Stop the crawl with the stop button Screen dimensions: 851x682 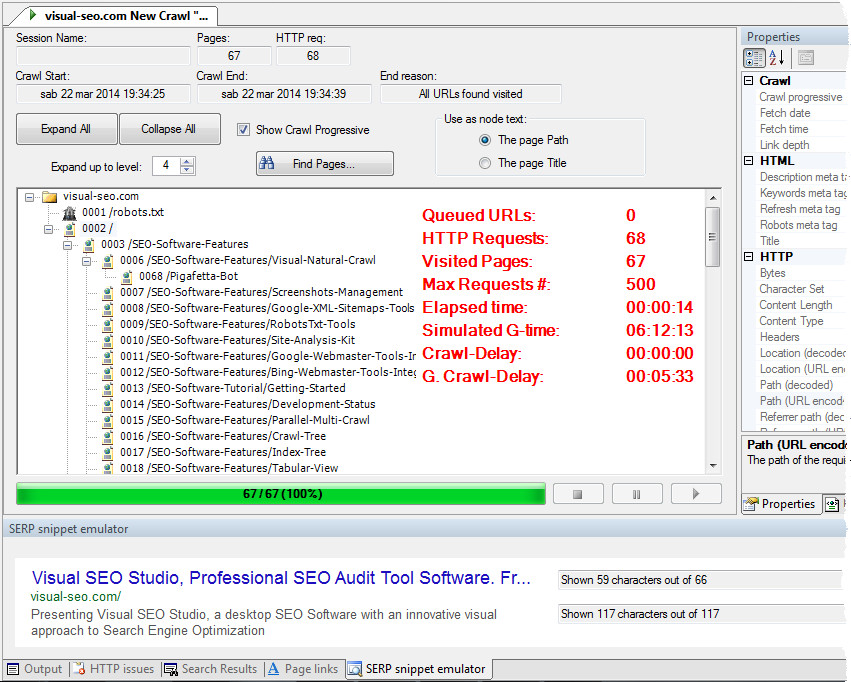point(578,494)
